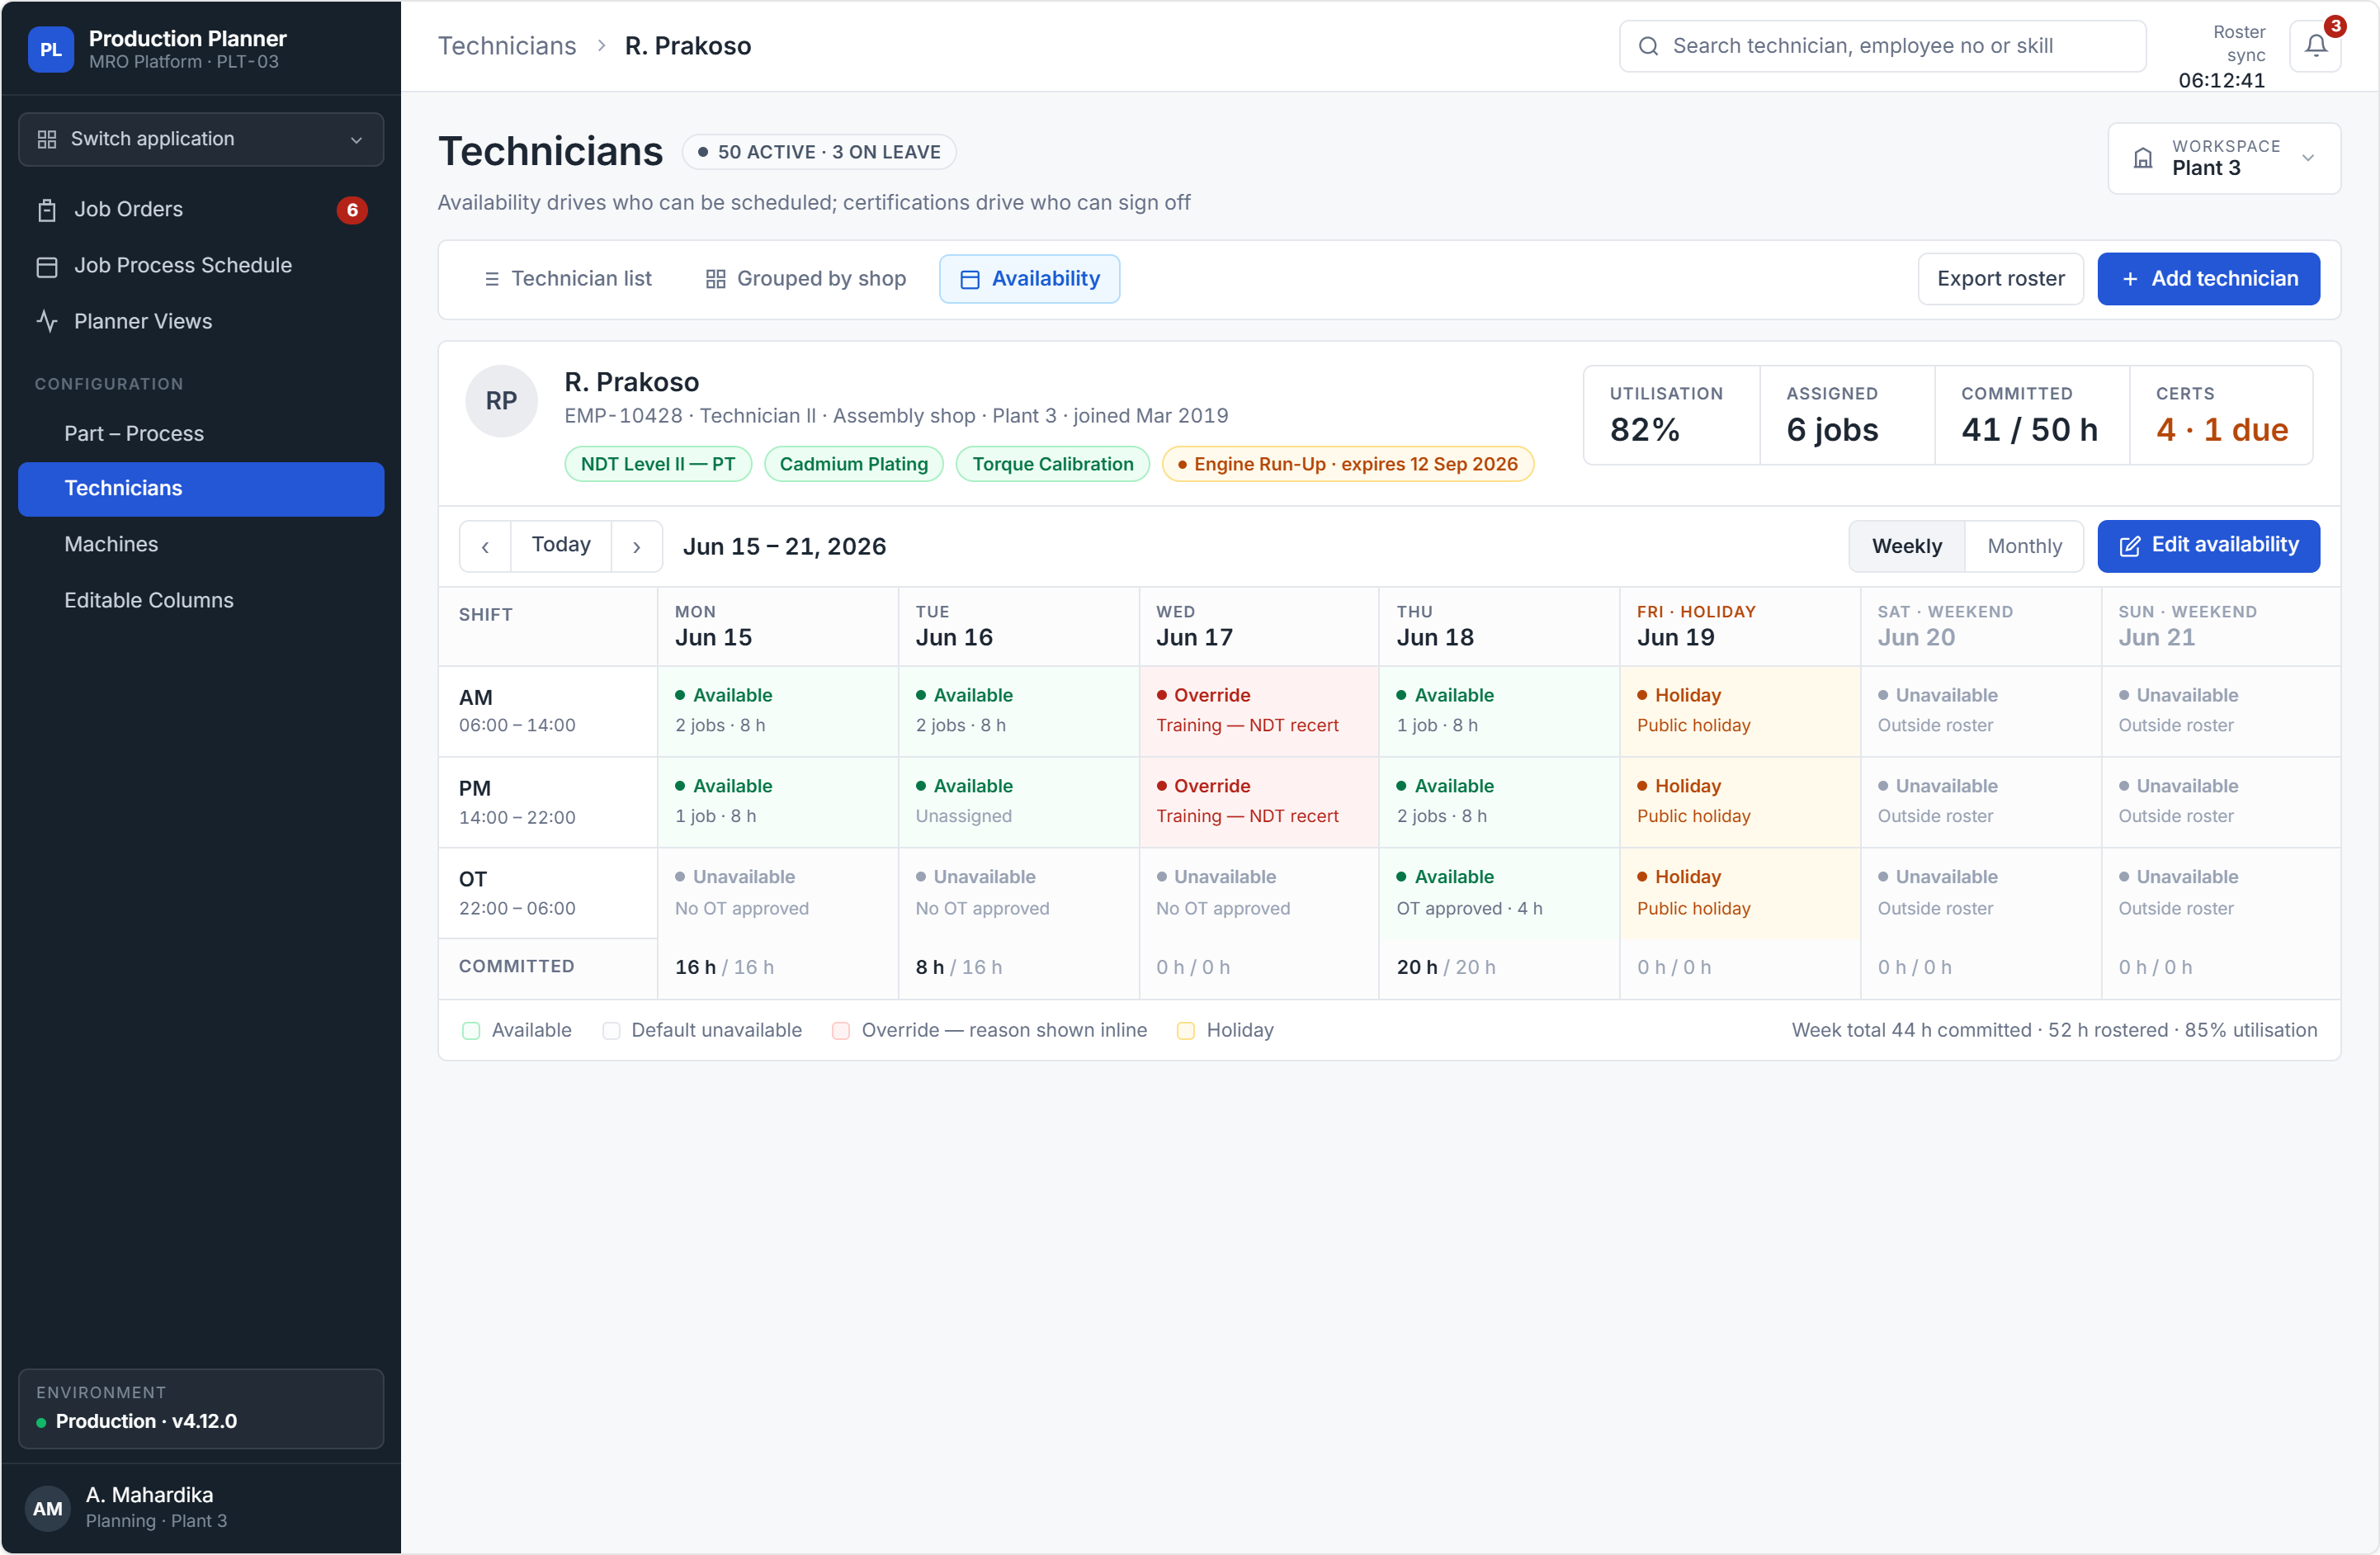Viewport: 2380px width, 1555px height.
Task: Click the plus icon on Add technician
Action: point(2130,279)
